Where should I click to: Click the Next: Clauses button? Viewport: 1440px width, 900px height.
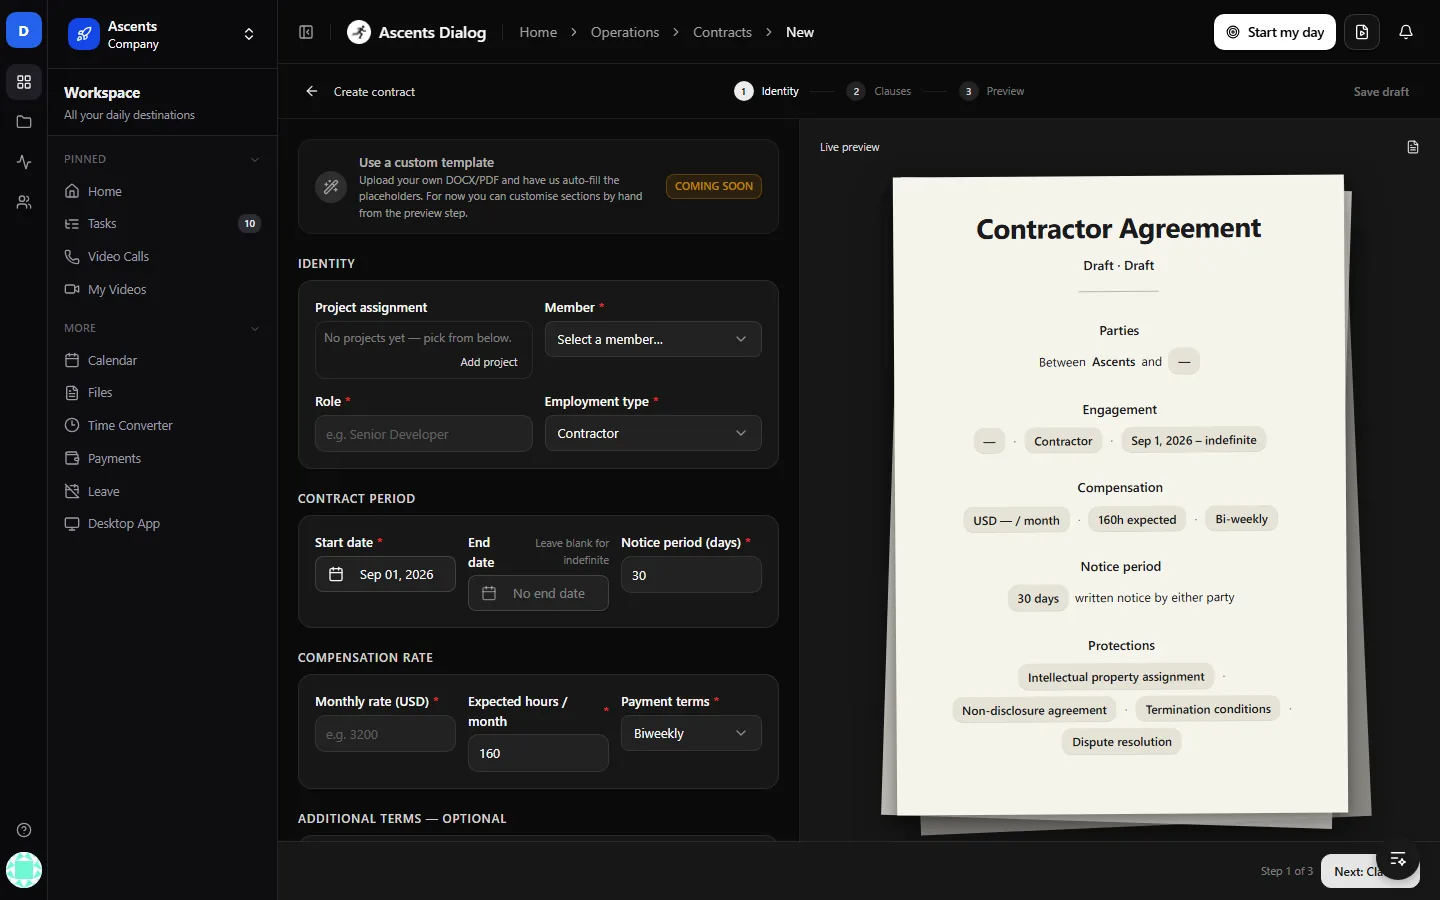[x=1370, y=871]
